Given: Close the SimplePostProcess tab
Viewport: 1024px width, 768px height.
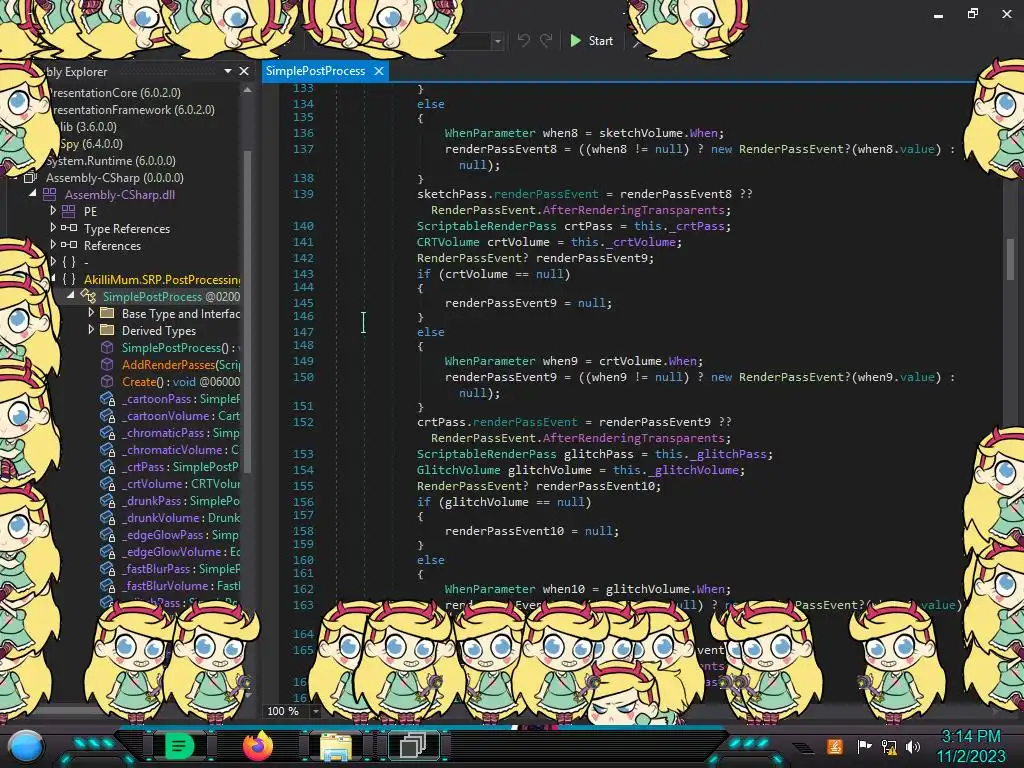Looking at the screenshot, I should (x=379, y=71).
